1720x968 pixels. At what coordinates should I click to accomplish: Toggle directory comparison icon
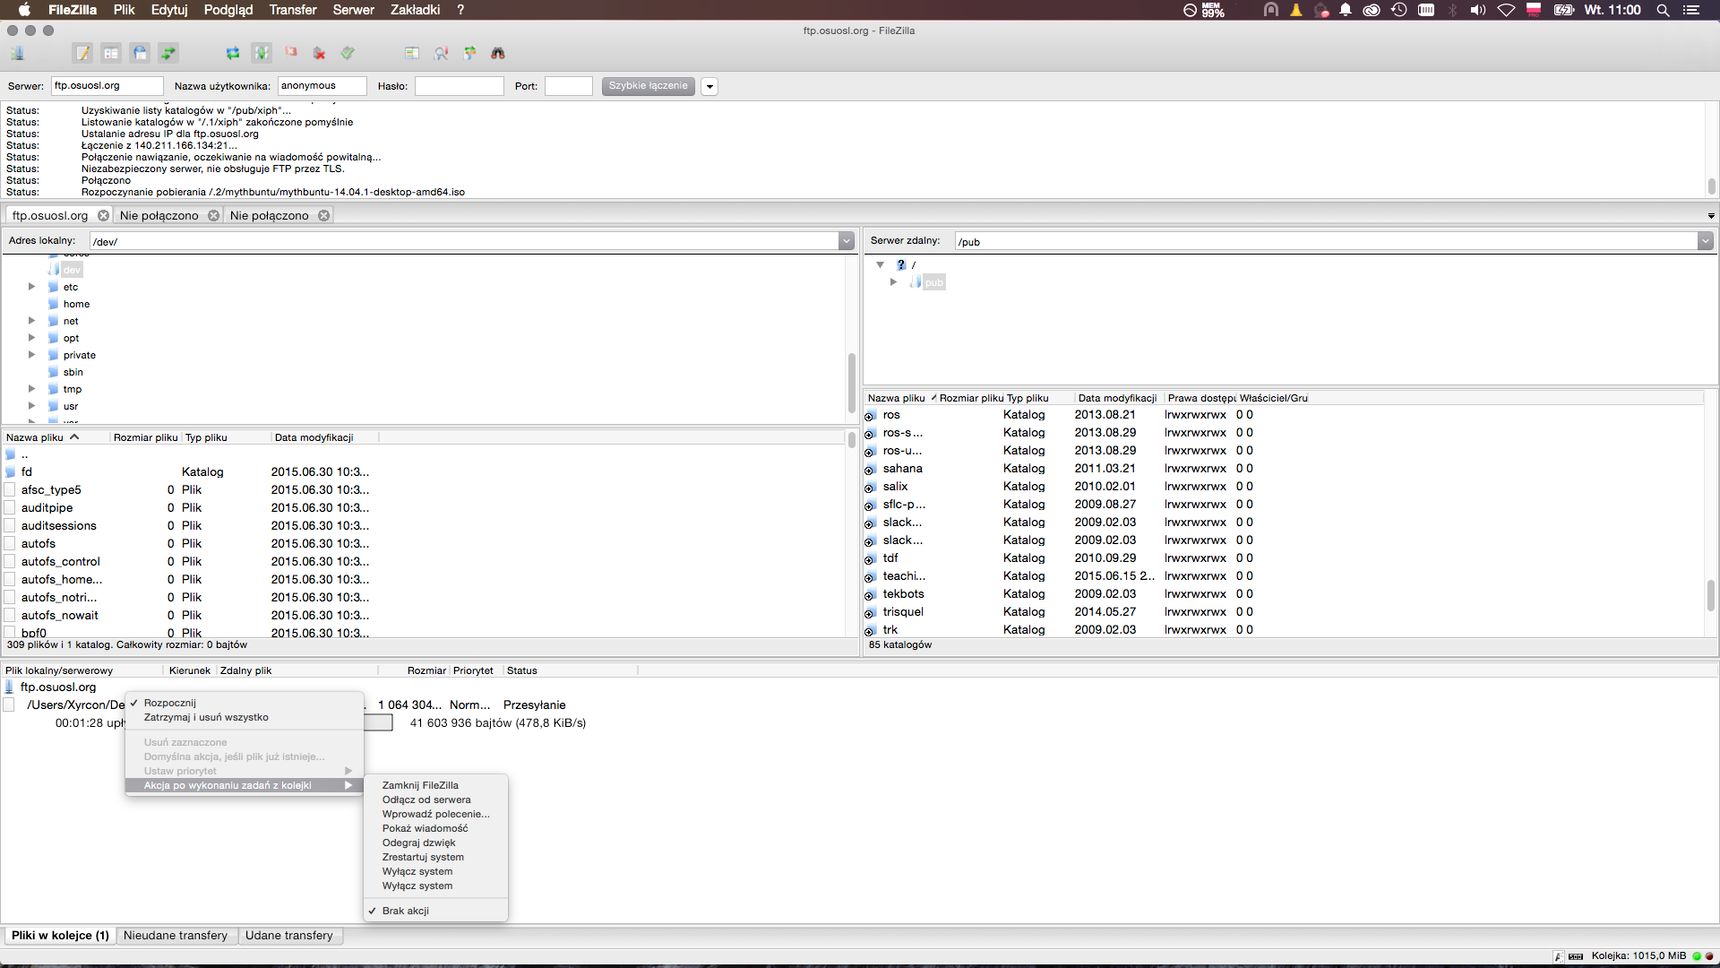pos(441,53)
